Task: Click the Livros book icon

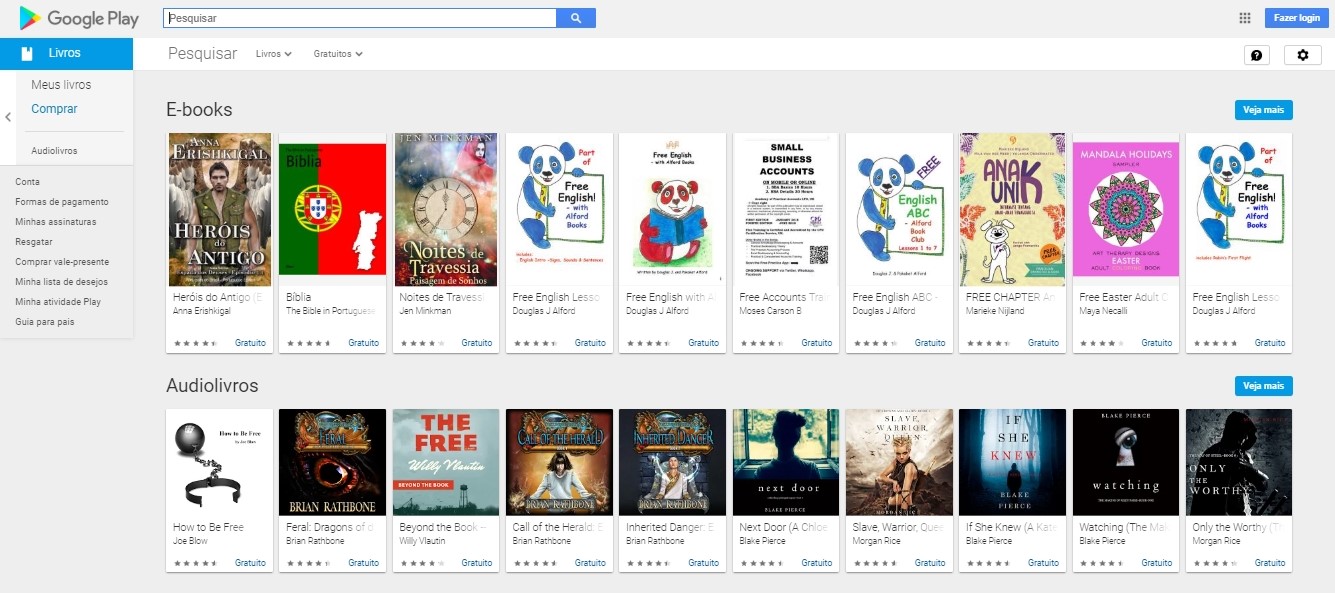Action: pyautogui.click(x=27, y=53)
